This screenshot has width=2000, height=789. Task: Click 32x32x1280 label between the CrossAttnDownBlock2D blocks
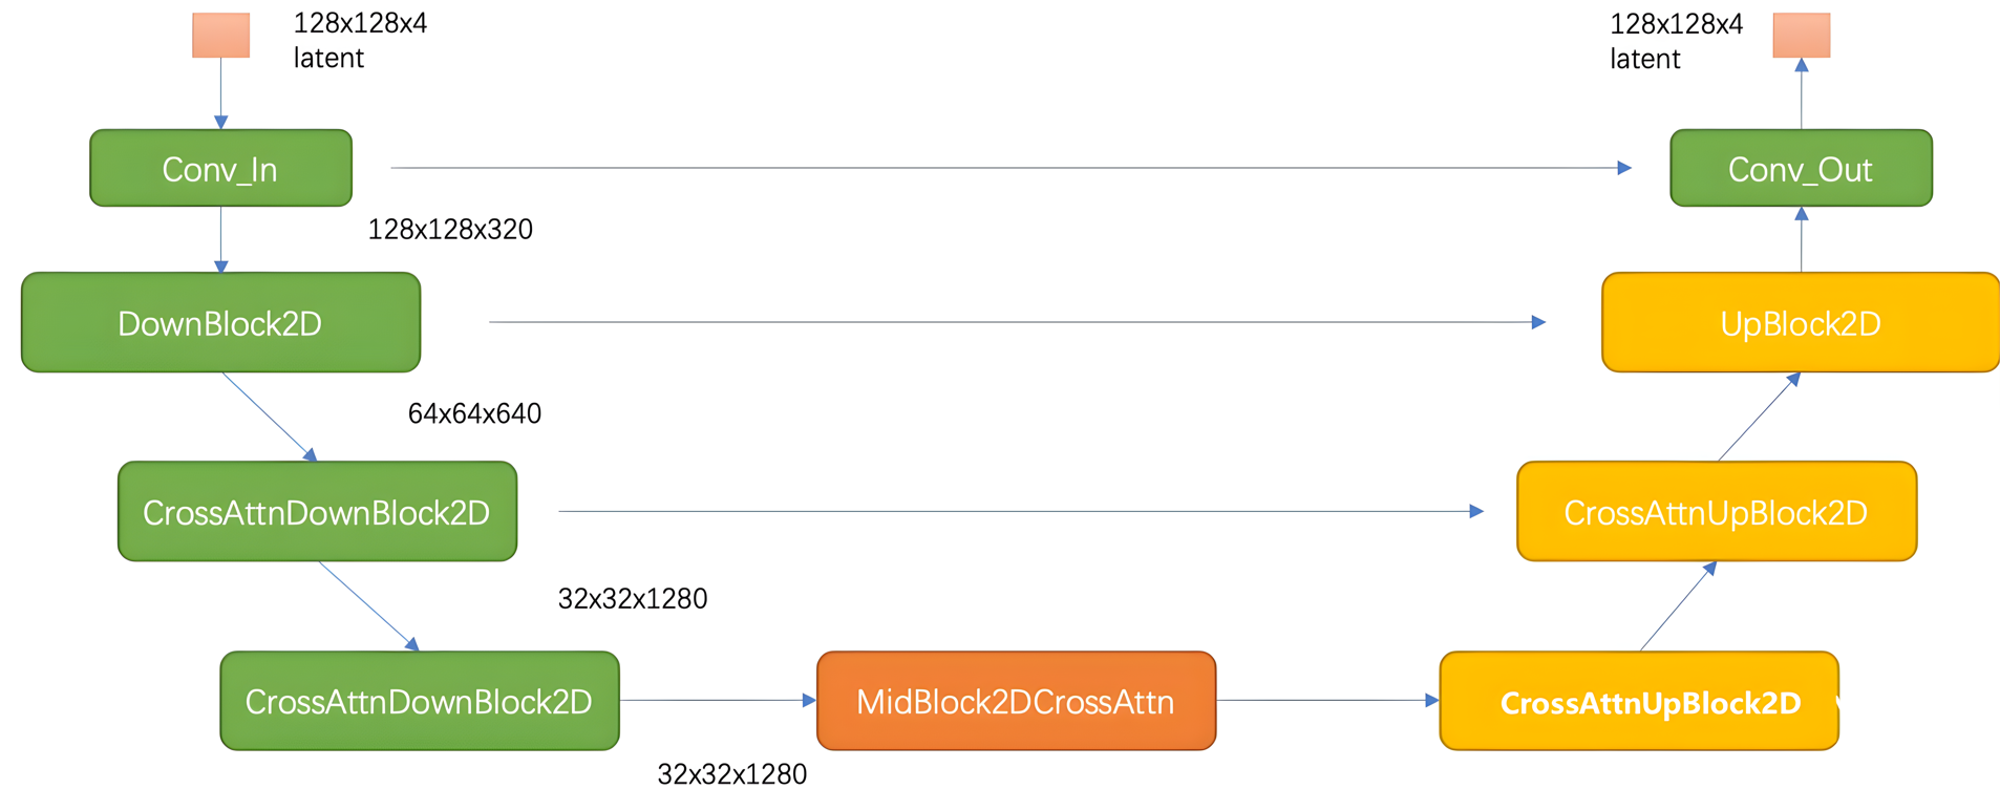(632, 599)
